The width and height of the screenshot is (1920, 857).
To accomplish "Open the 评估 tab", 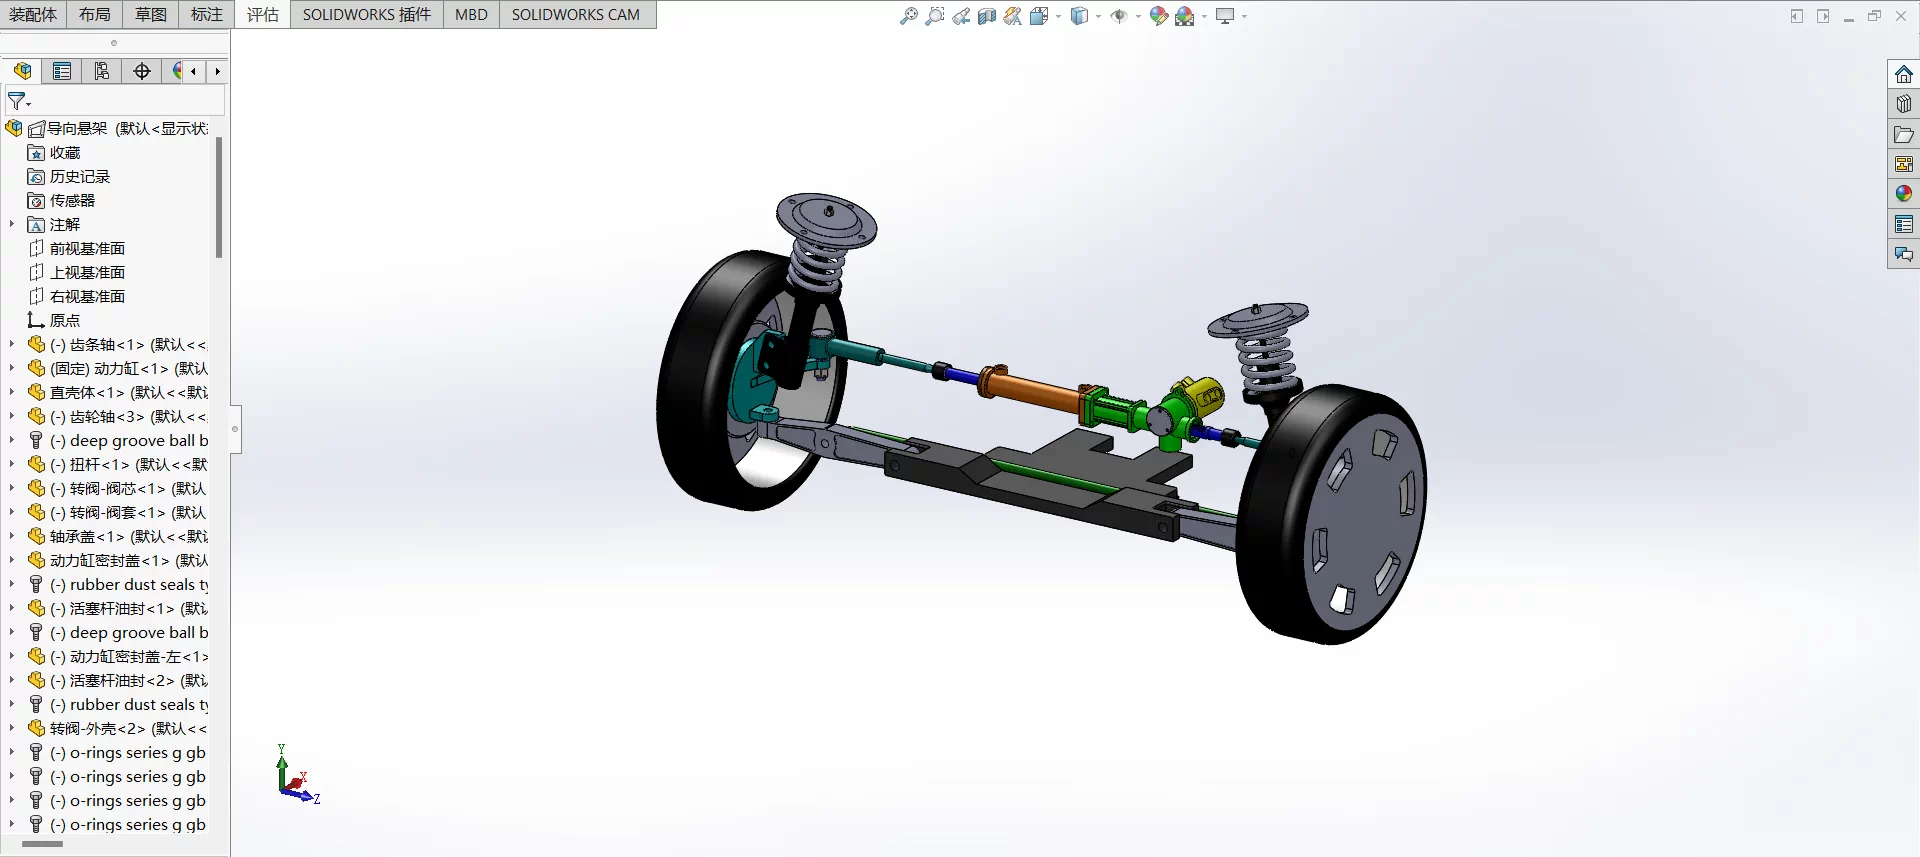I will [x=263, y=14].
